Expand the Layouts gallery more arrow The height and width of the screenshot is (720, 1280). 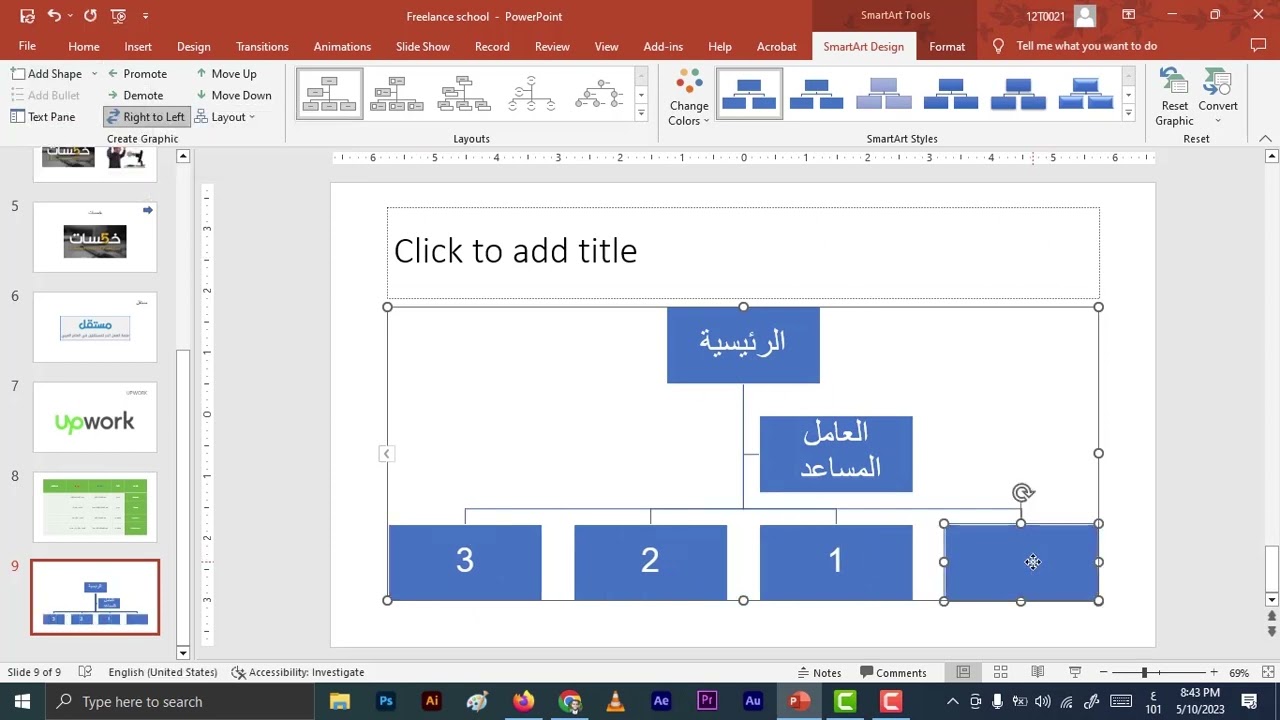tap(641, 113)
